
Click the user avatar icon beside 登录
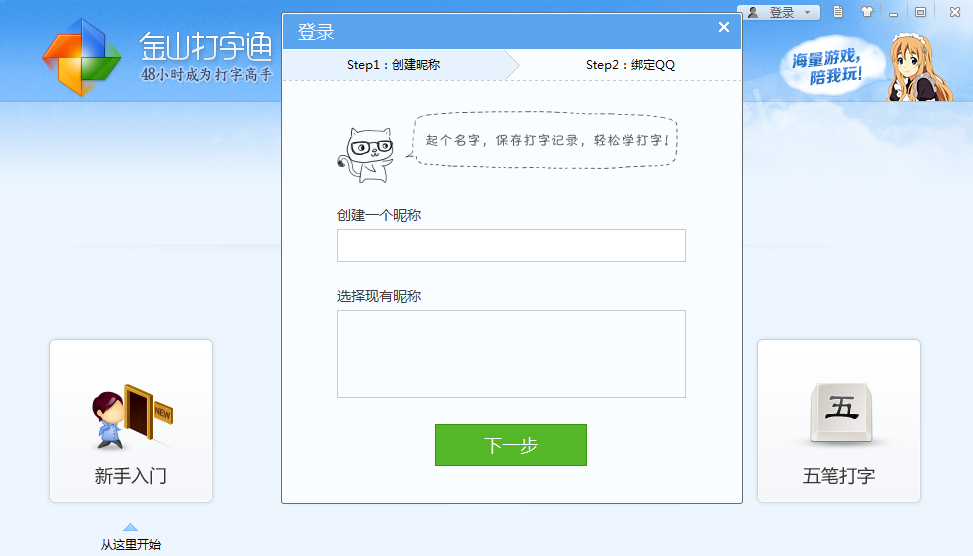(x=753, y=12)
